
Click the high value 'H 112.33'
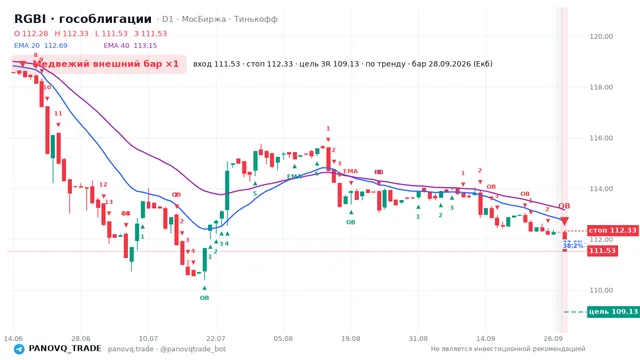pos(71,33)
